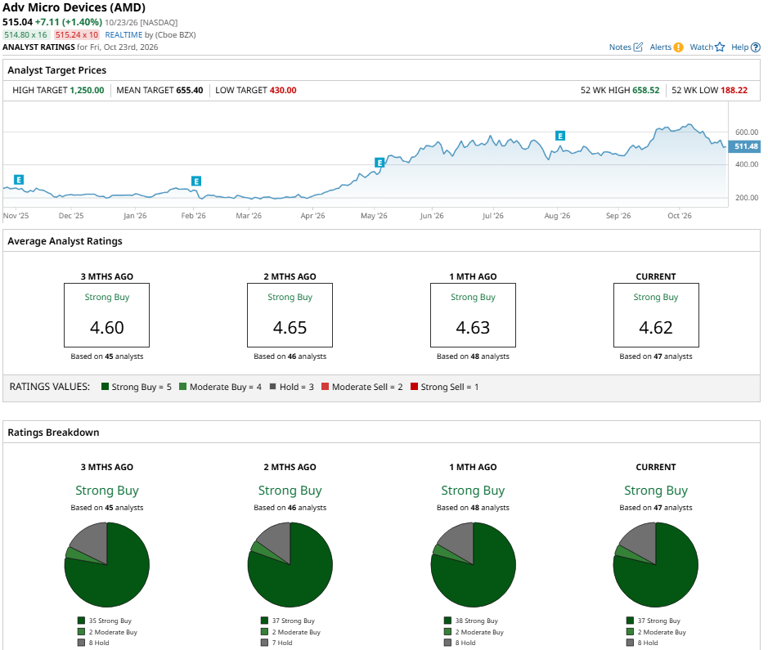
Task: Click earnings marker near Feb '26
Action: (x=196, y=181)
